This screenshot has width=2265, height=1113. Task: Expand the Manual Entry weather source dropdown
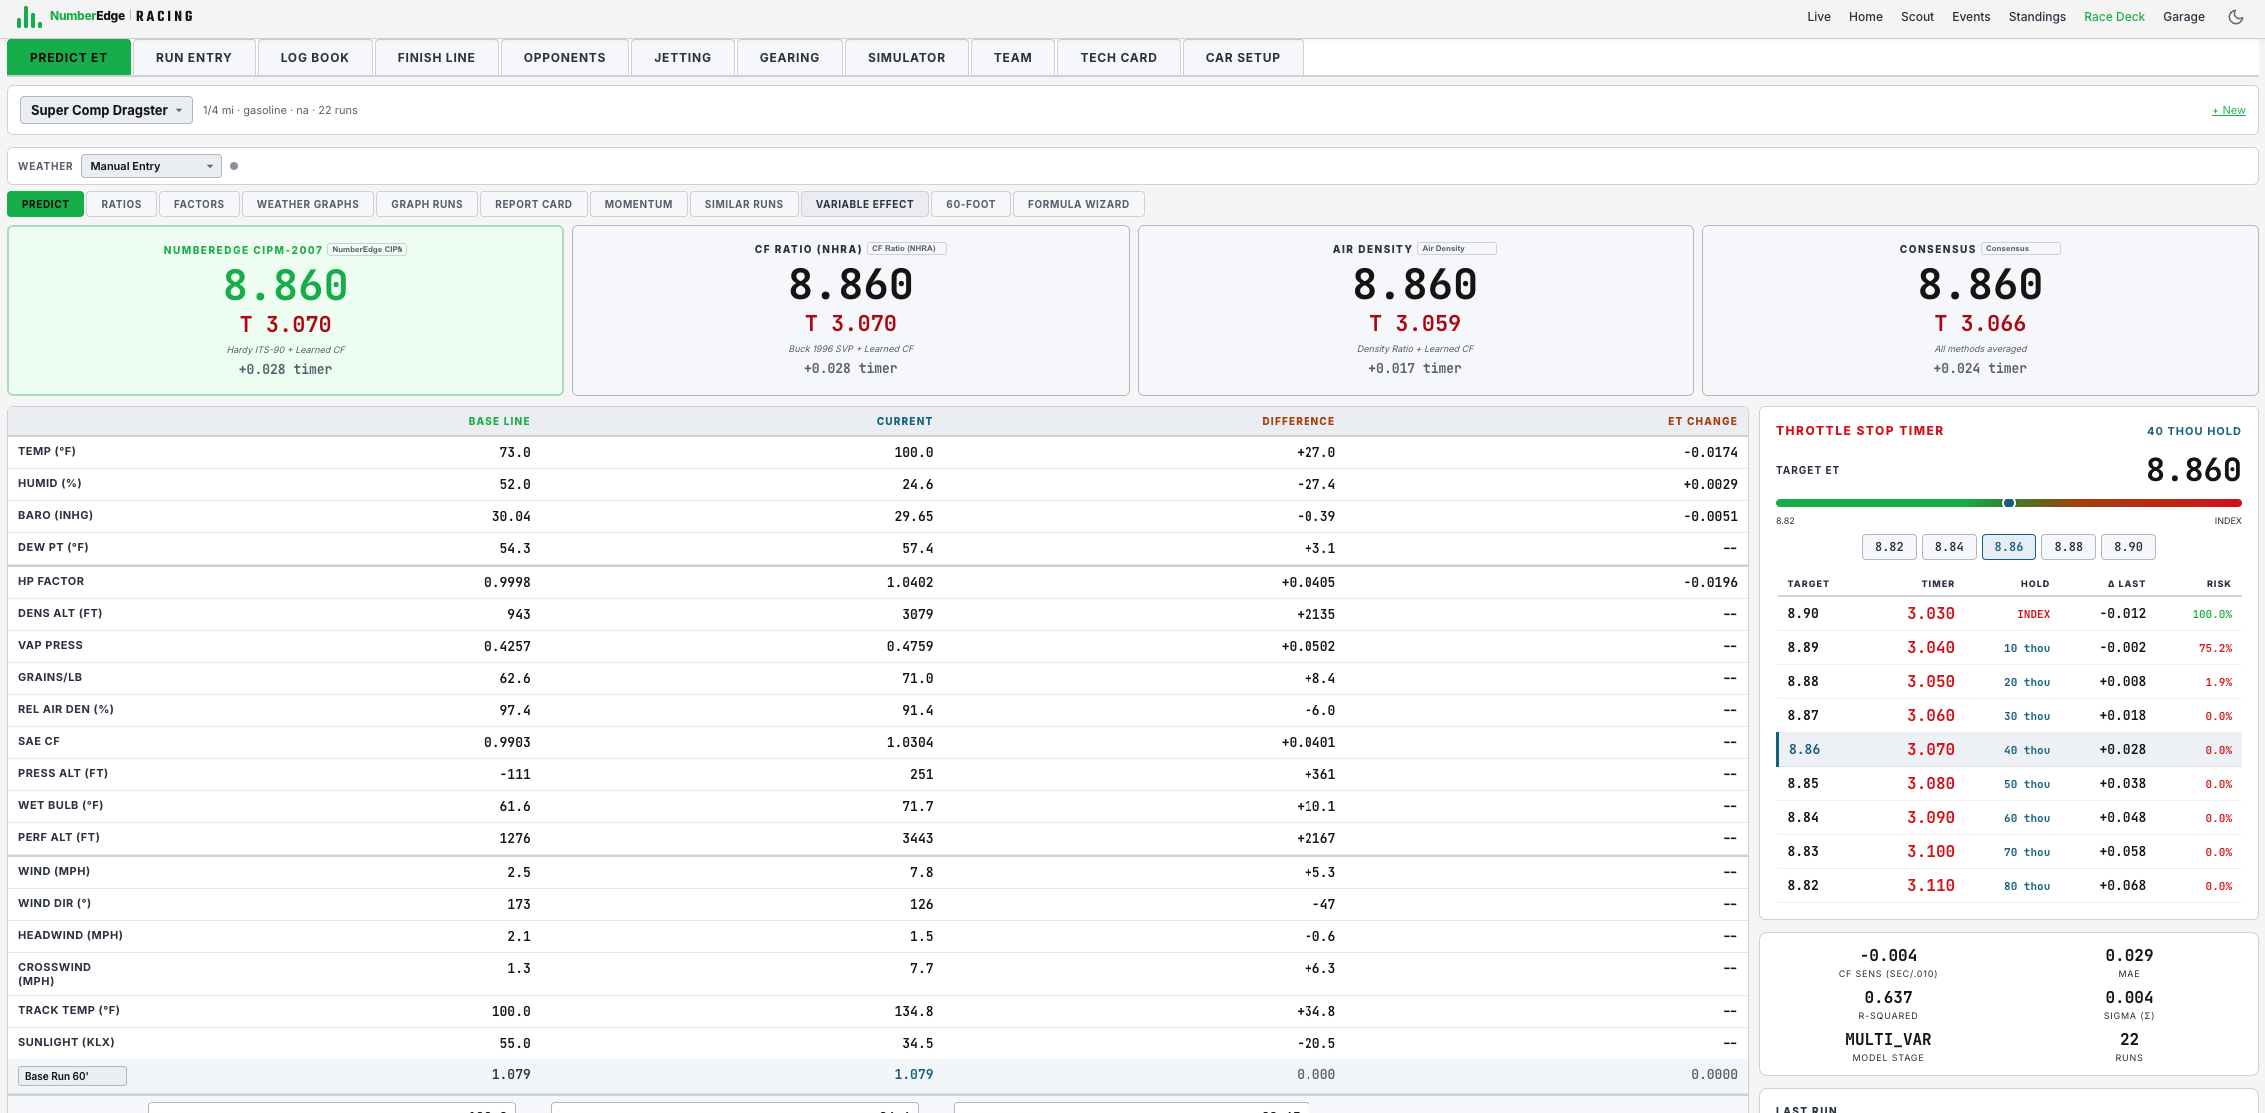point(151,166)
